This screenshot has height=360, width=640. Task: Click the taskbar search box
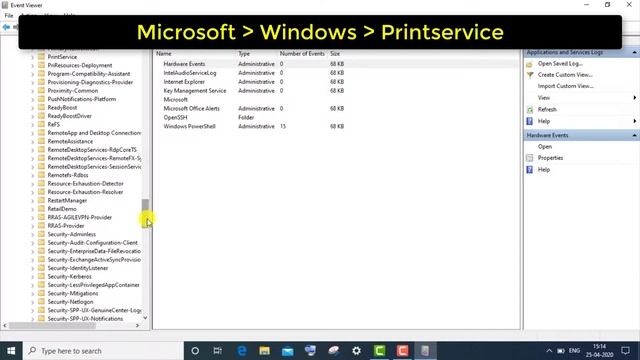coord(103,351)
